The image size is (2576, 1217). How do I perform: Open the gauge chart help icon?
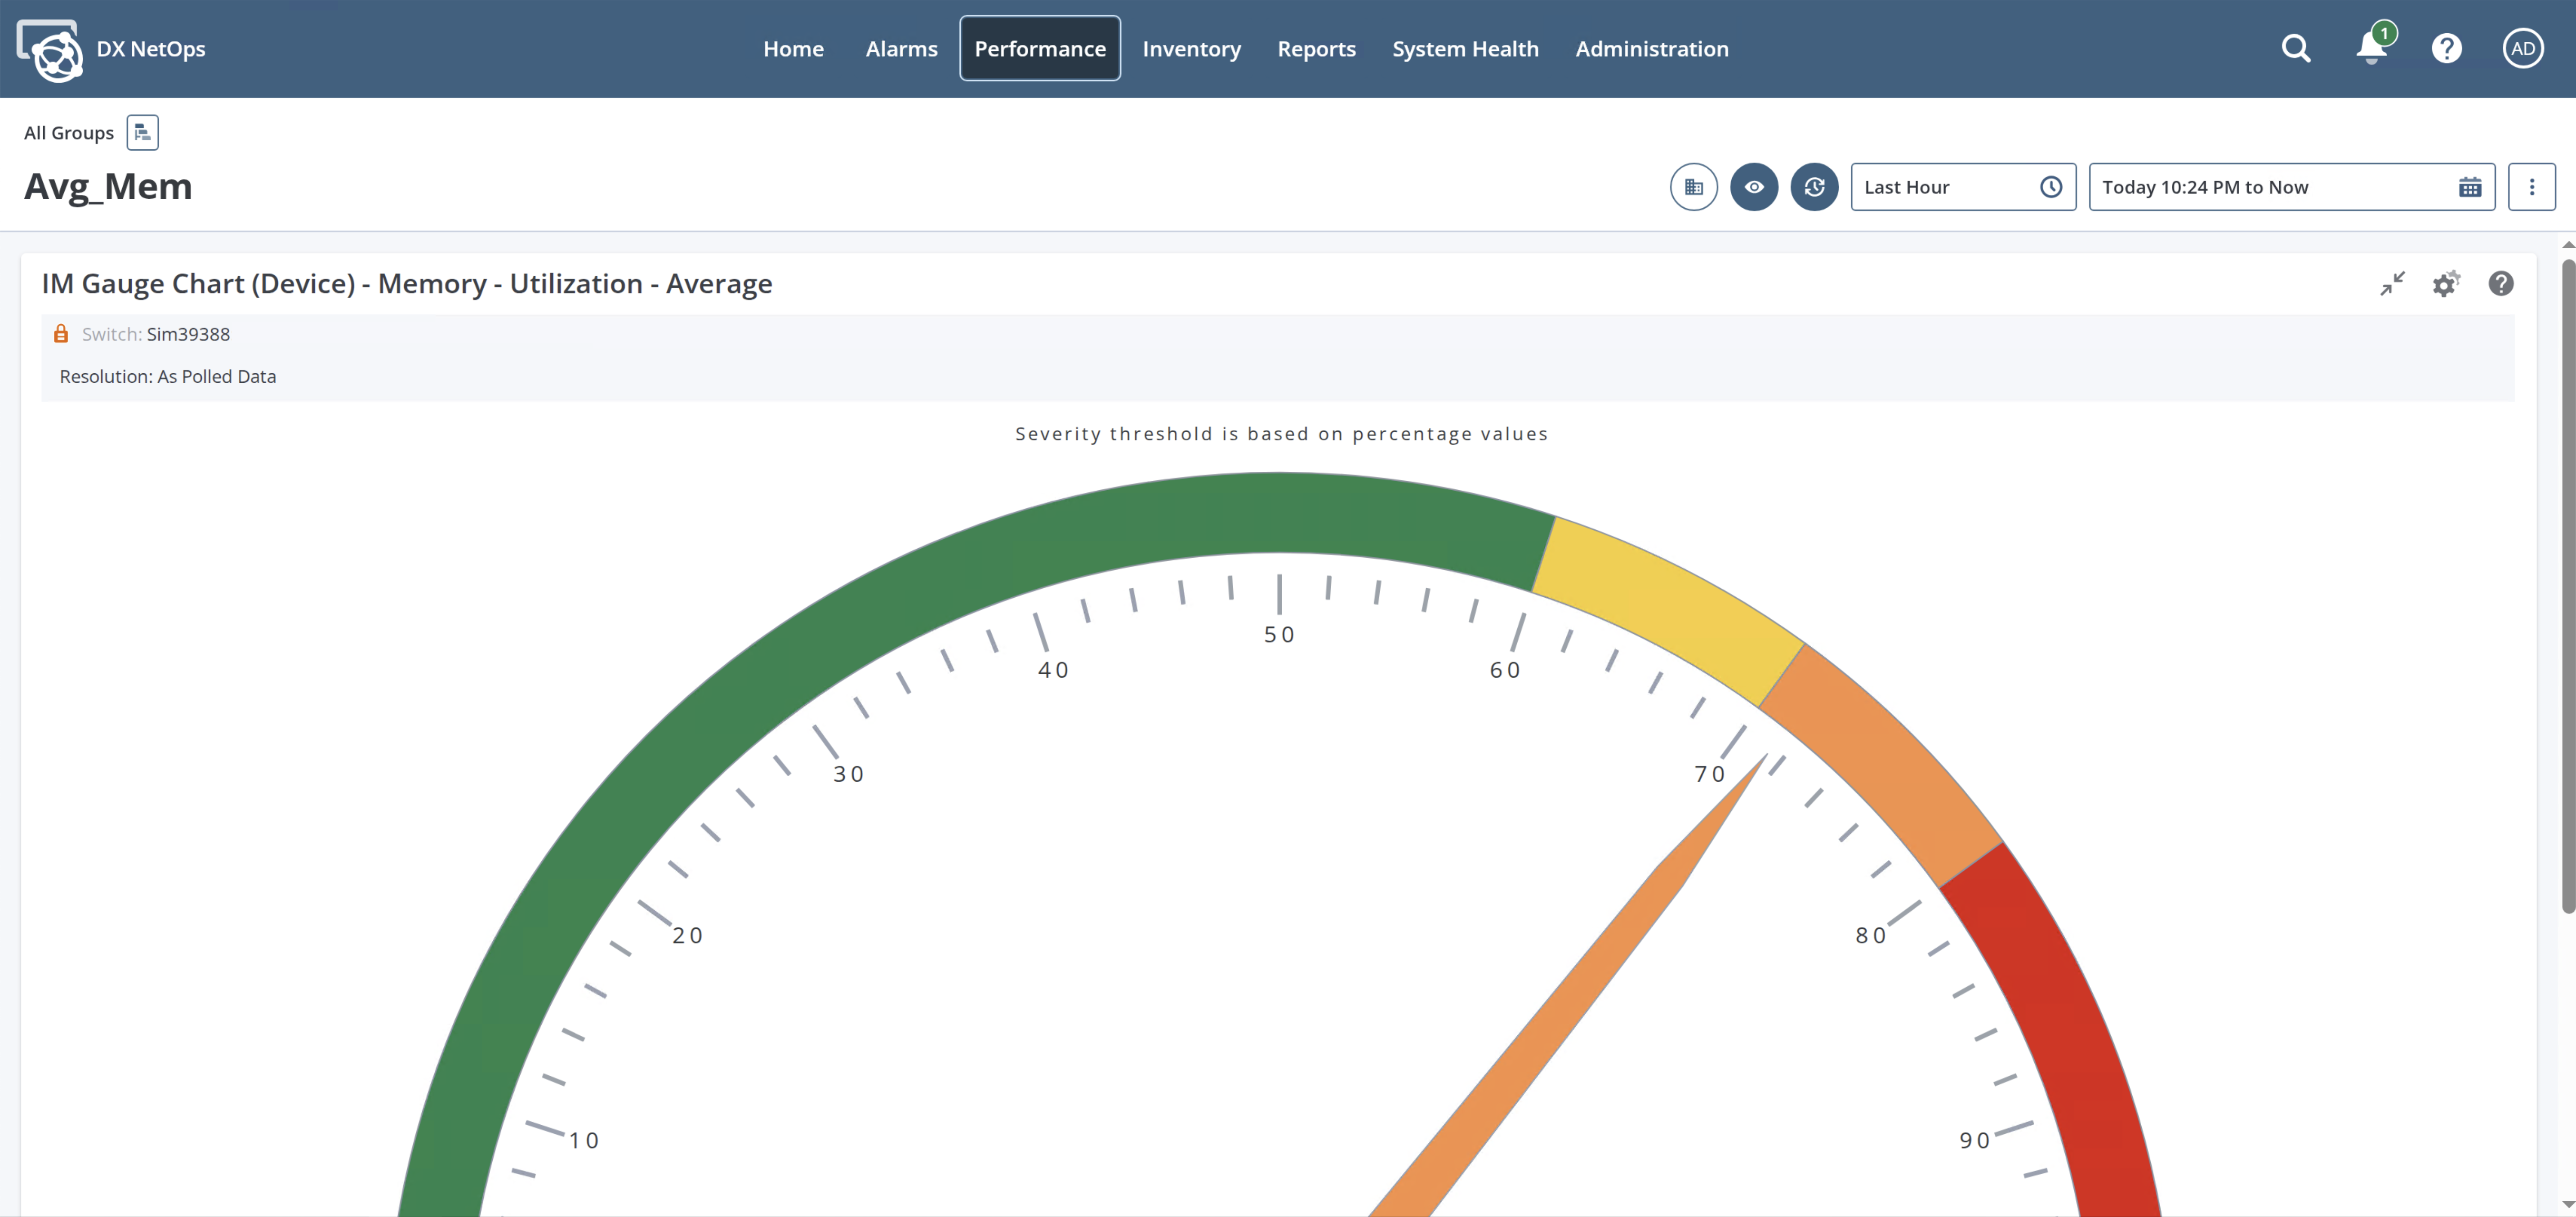tap(2500, 284)
